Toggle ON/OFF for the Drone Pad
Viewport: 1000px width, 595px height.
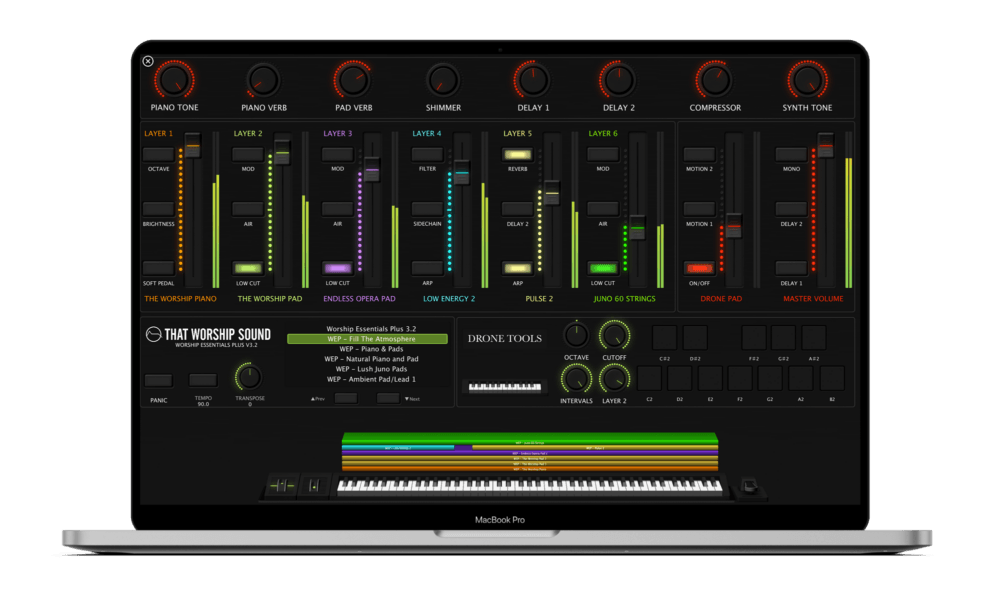tap(697, 268)
